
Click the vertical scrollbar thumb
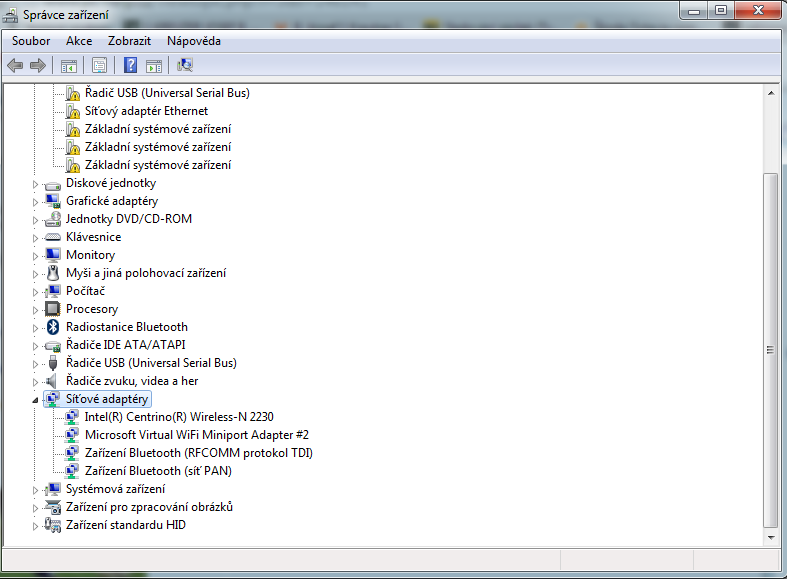point(770,350)
